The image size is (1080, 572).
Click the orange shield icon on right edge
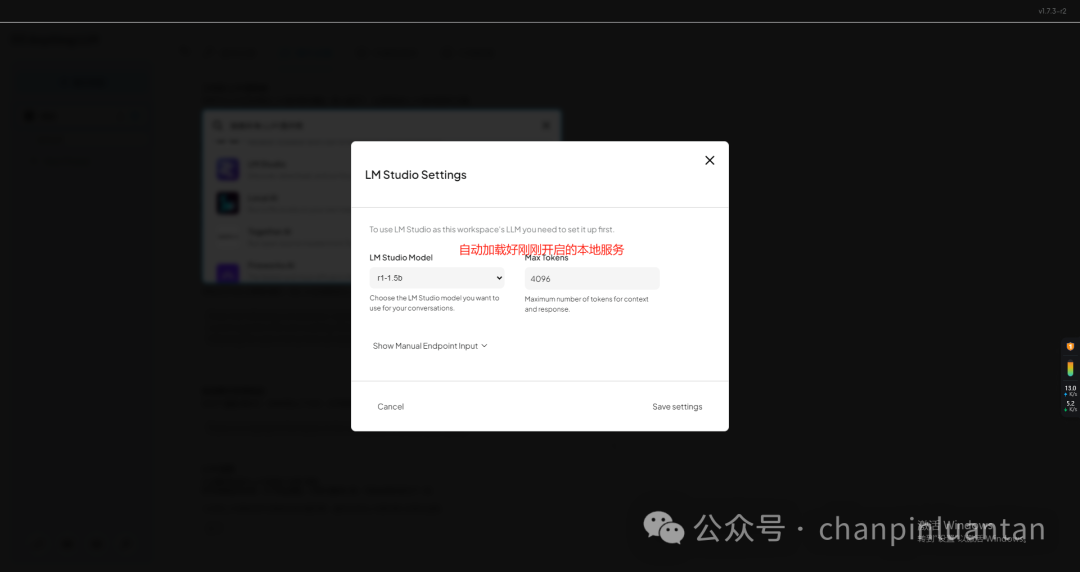coord(1070,347)
